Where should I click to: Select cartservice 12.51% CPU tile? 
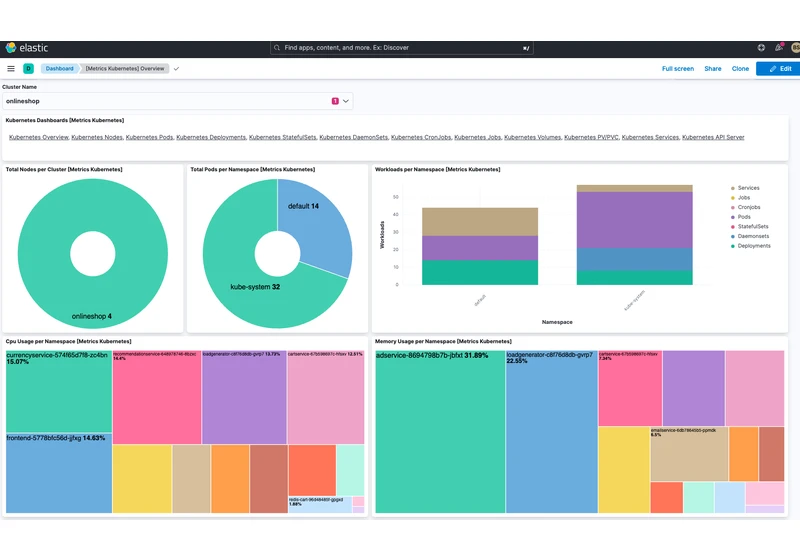point(326,397)
